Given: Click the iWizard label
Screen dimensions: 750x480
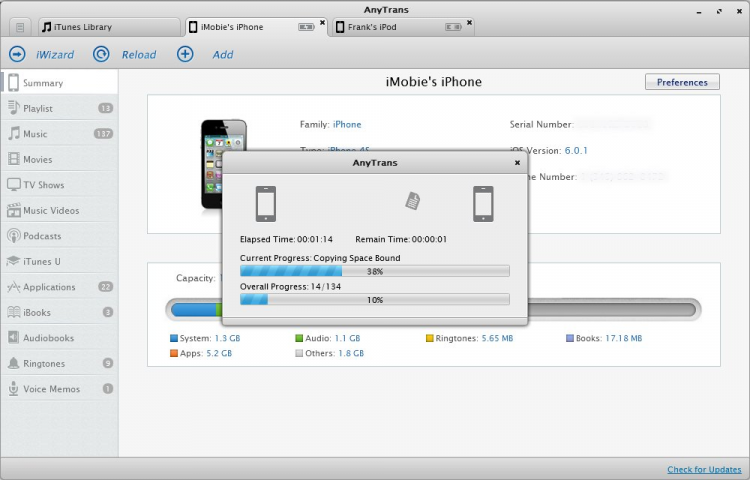Looking at the screenshot, I should coord(55,55).
